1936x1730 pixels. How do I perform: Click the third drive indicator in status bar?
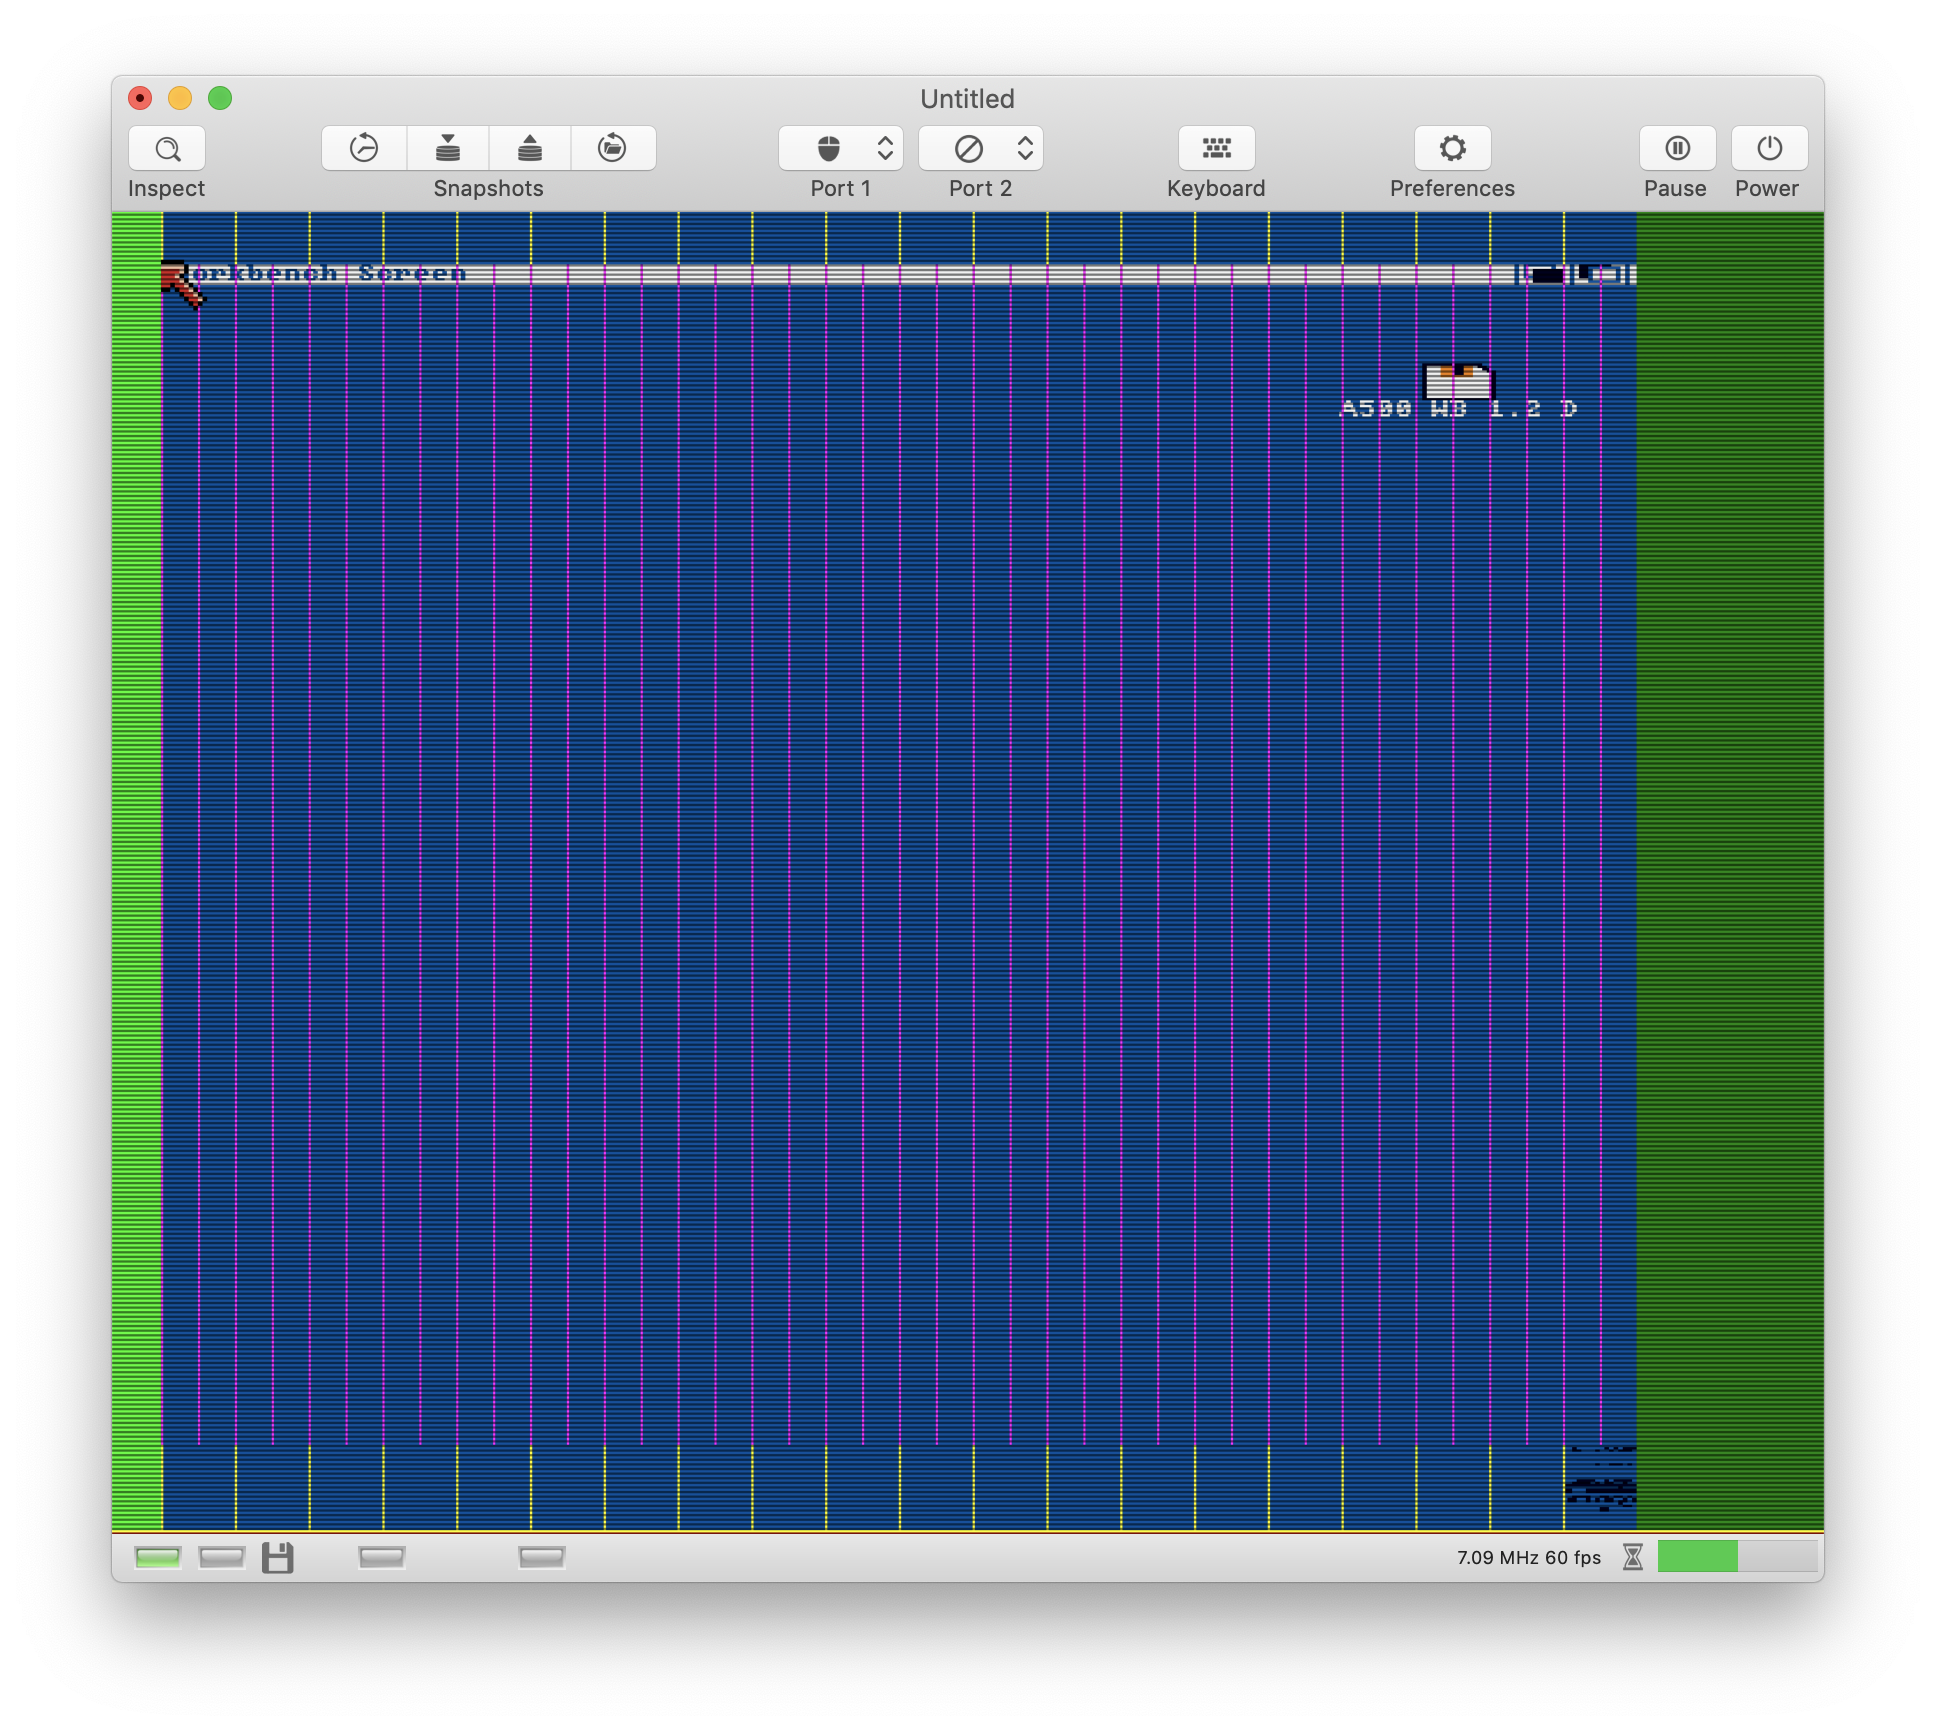pyautogui.click(x=382, y=1557)
